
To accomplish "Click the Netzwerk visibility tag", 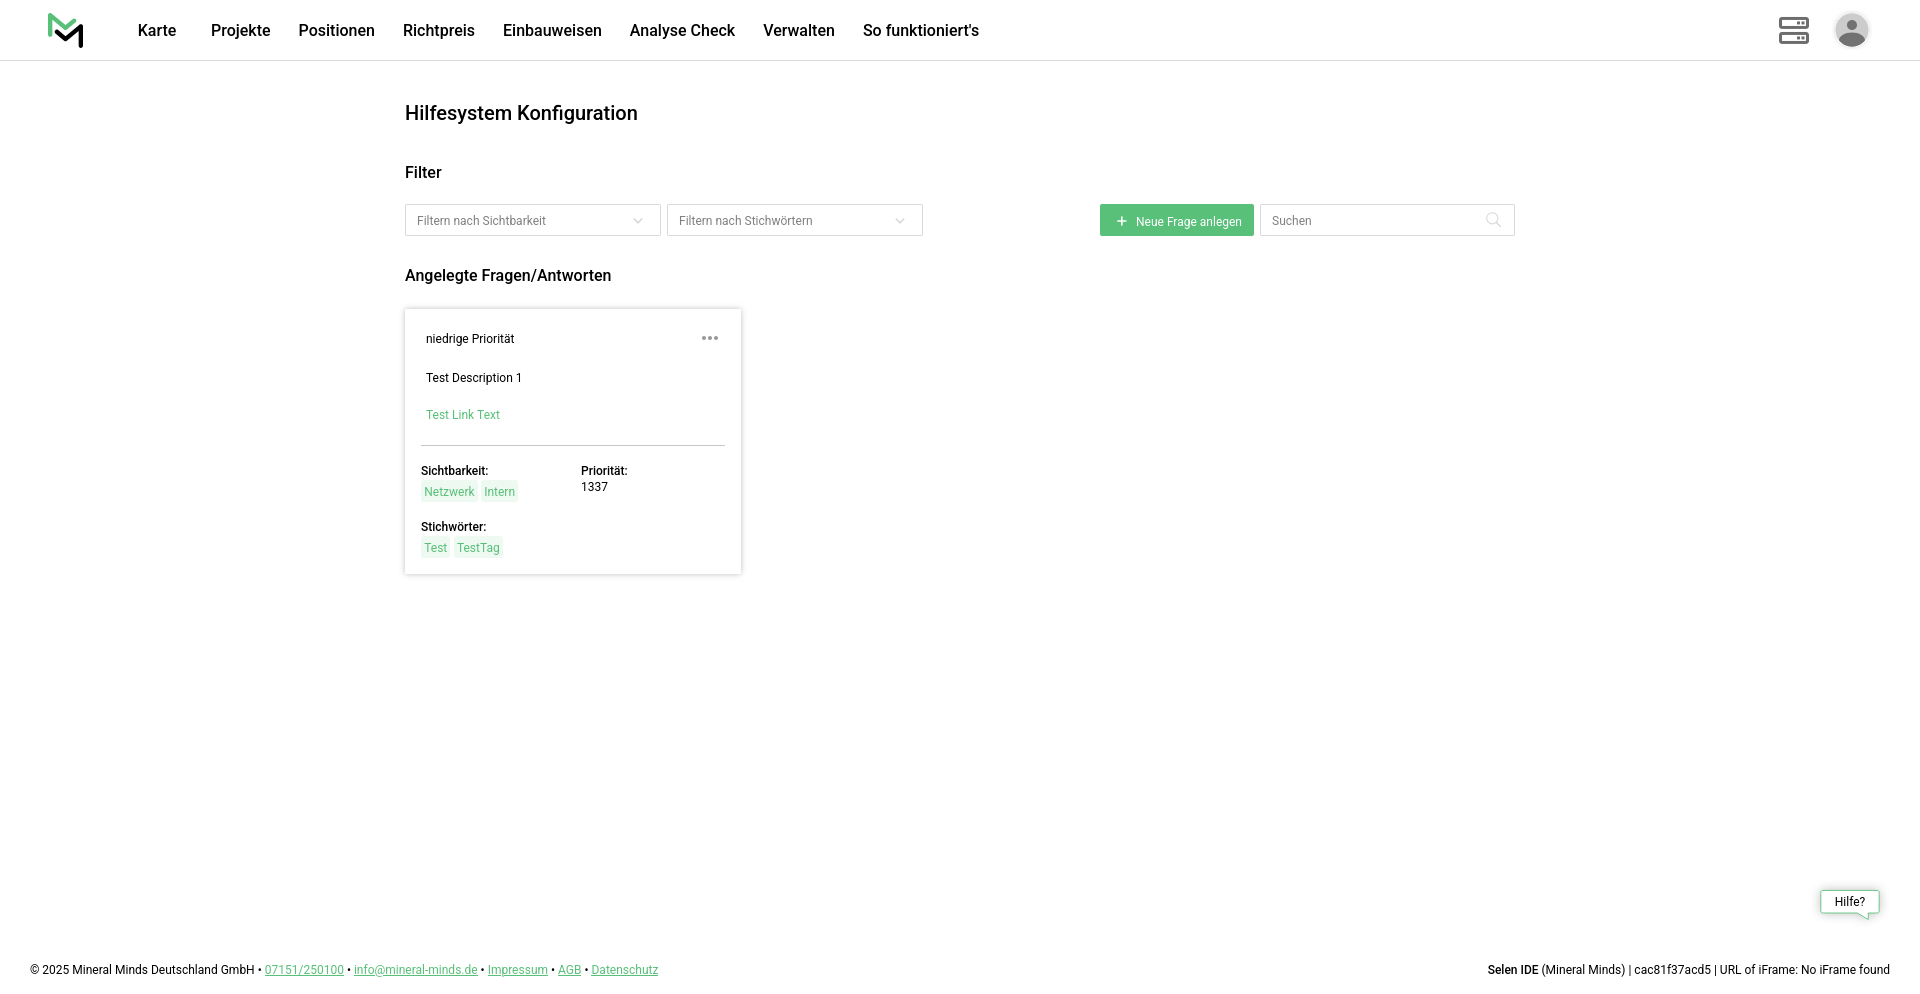I will (x=449, y=492).
